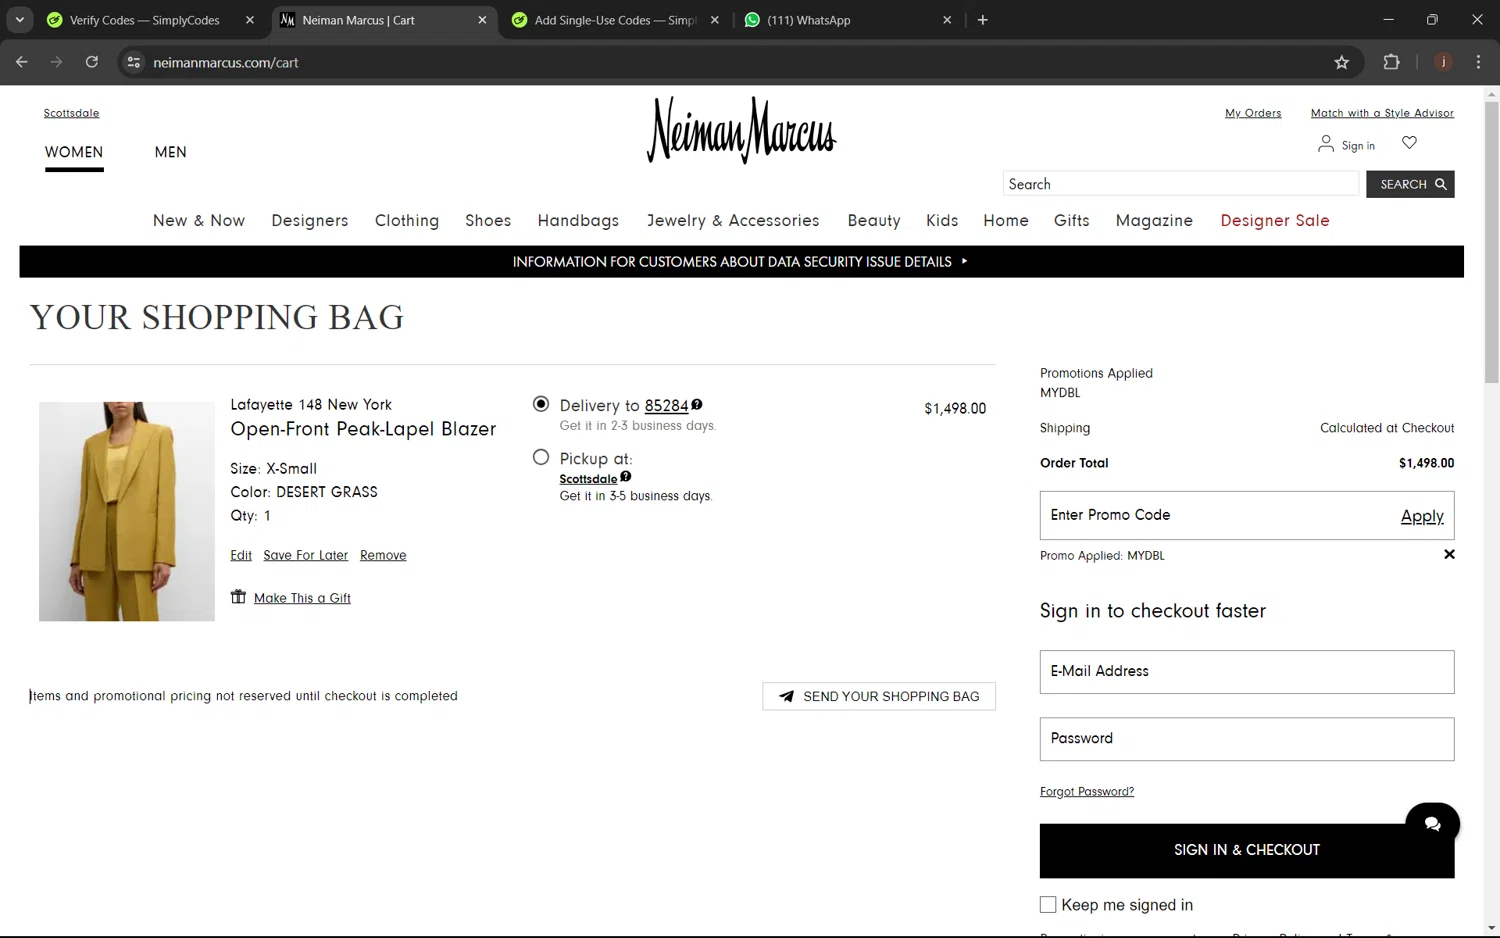Image resolution: width=1500 pixels, height=938 pixels.
Task: Open the Scottsdale store link
Action: tap(71, 113)
